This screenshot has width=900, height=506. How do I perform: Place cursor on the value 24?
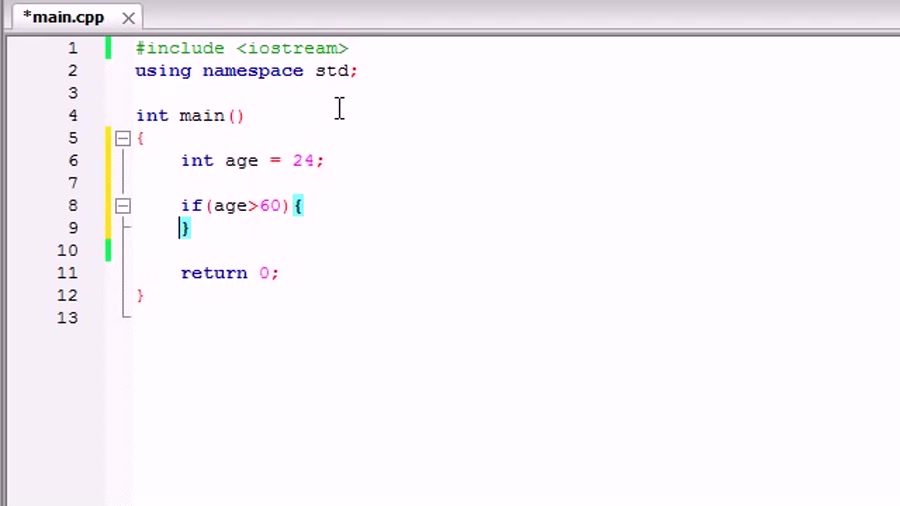click(x=303, y=161)
